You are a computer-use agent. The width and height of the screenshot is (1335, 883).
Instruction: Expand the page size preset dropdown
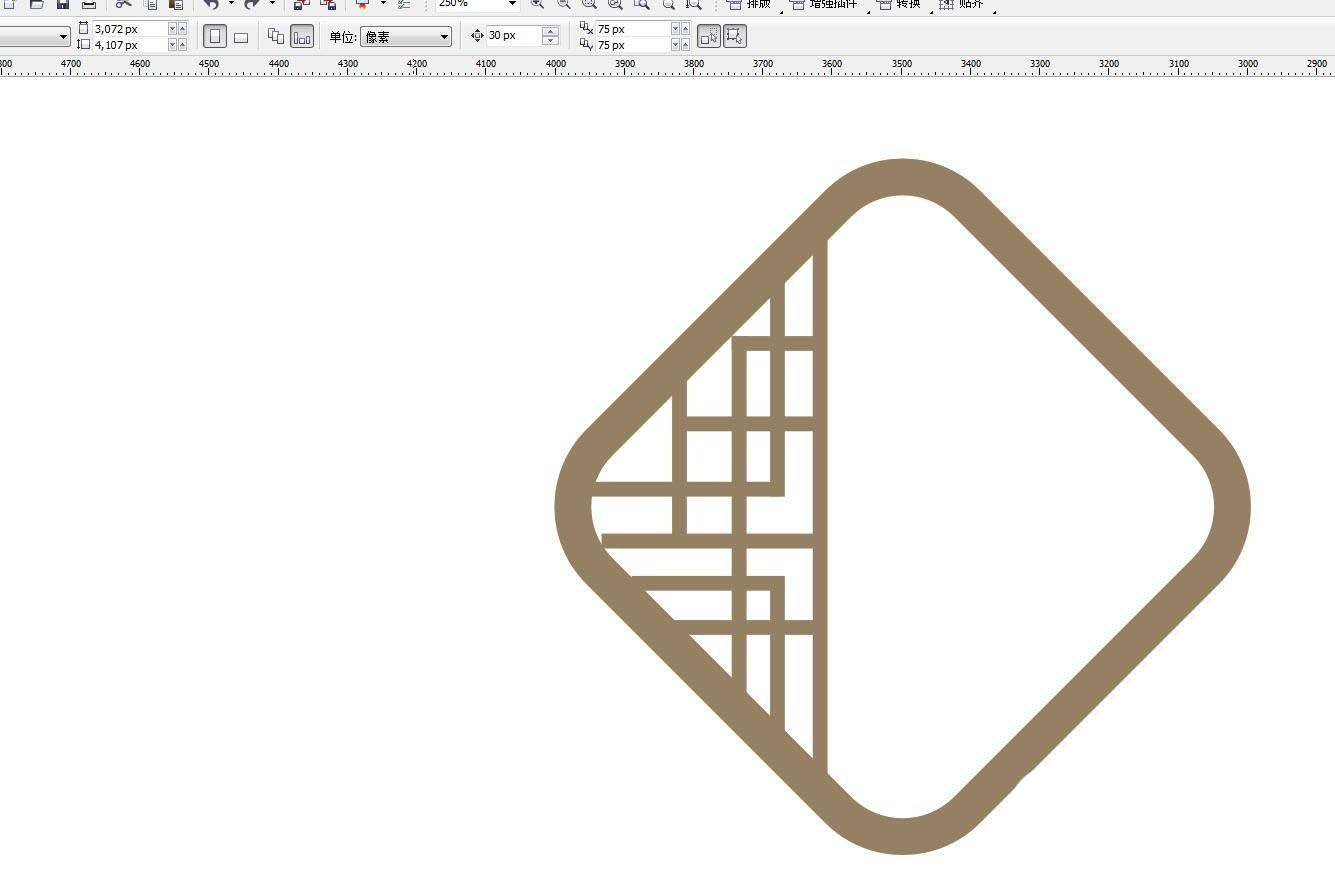pyautogui.click(x=64, y=37)
